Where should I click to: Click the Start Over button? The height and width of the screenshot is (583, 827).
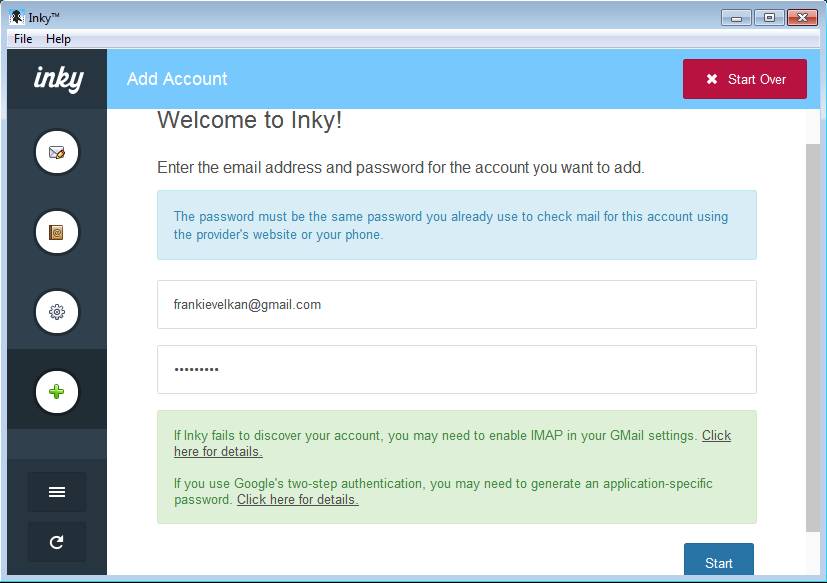pyautogui.click(x=745, y=79)
